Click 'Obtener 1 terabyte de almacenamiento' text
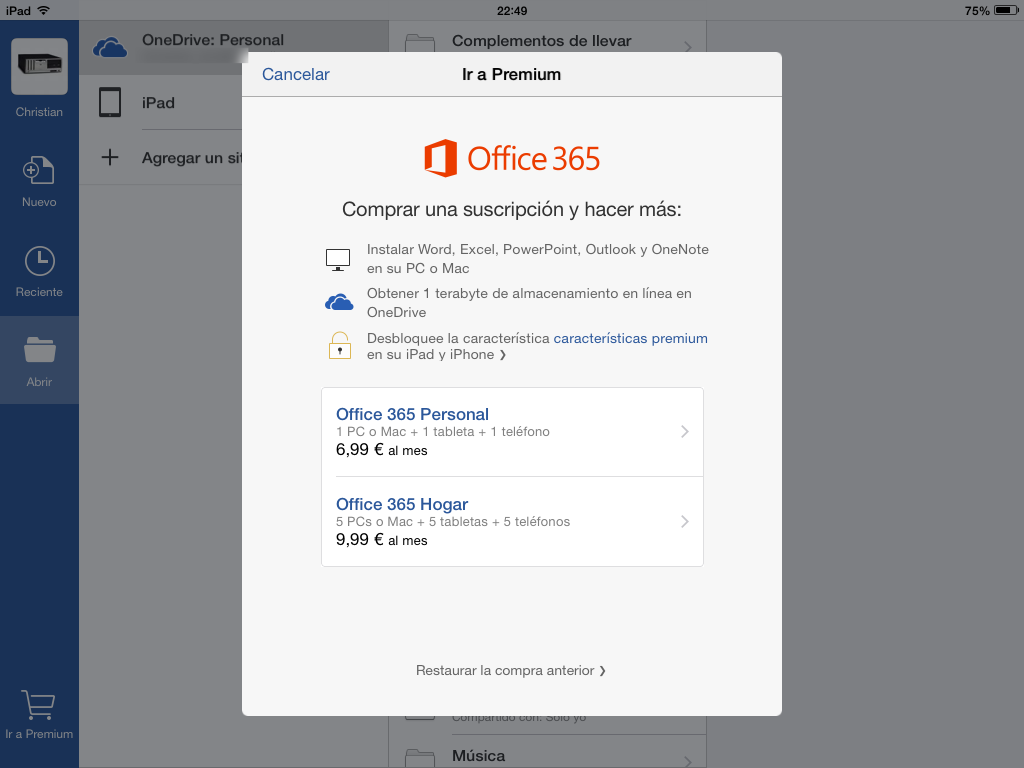 529,302
